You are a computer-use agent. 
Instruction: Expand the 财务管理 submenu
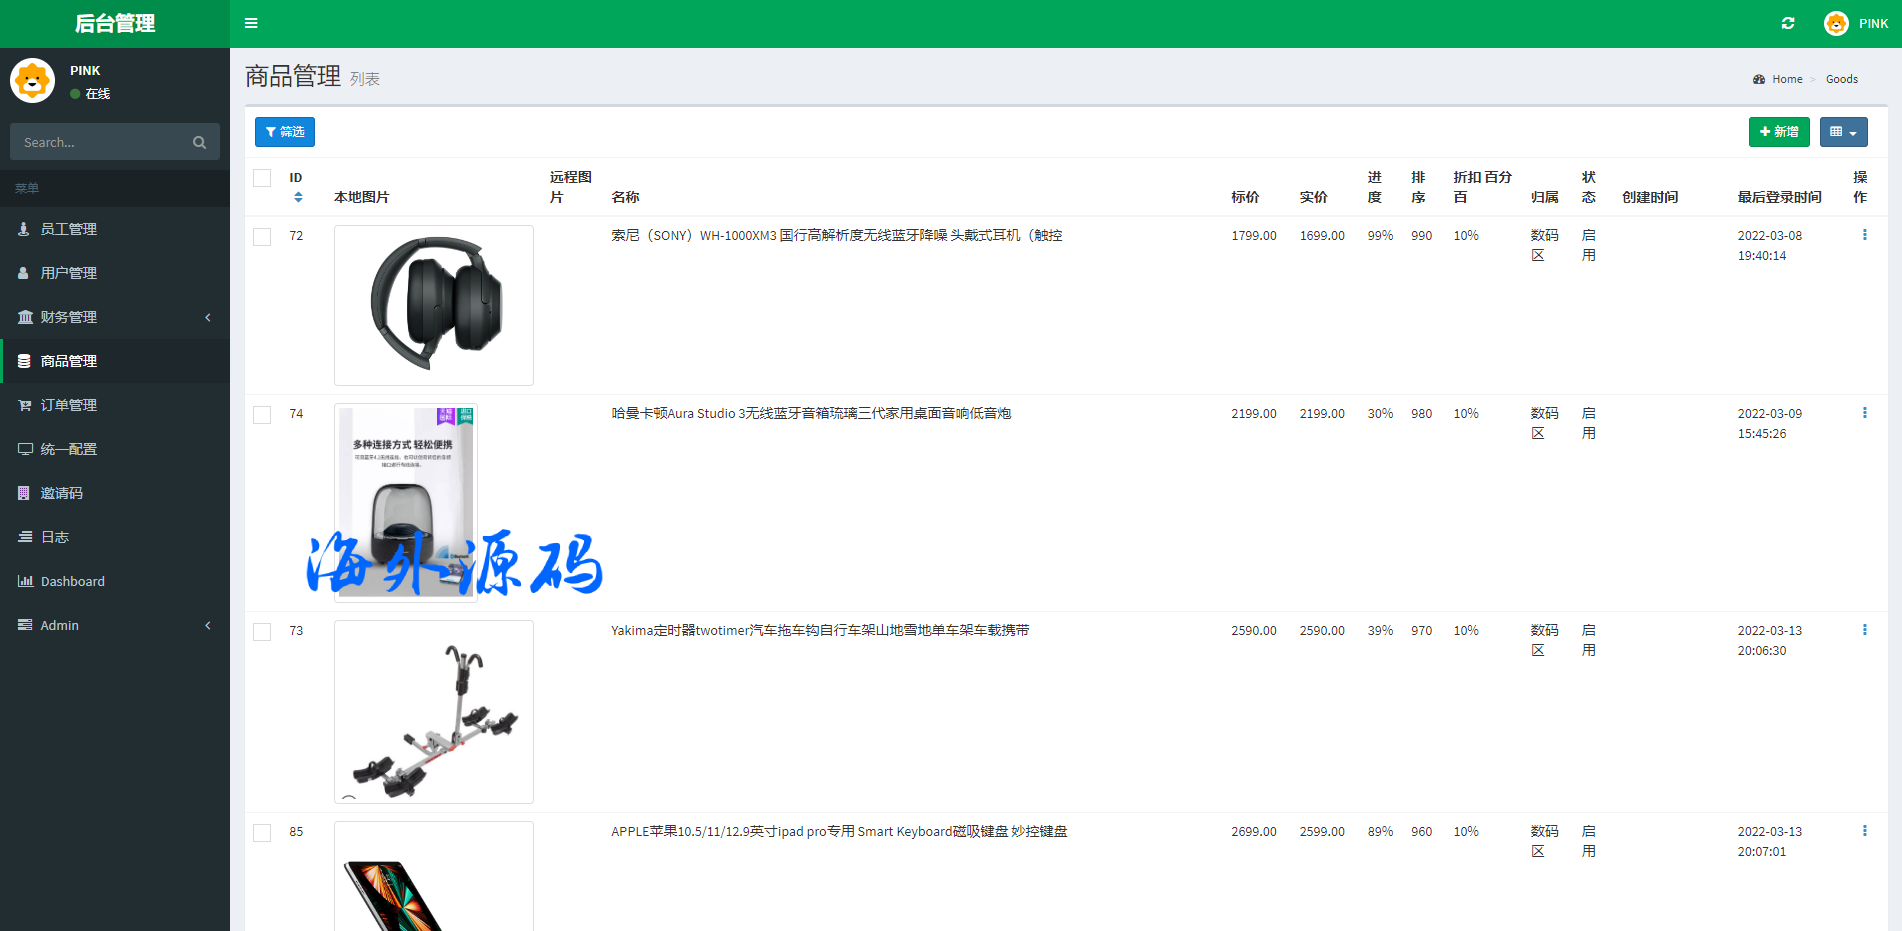tap(115, 317)
